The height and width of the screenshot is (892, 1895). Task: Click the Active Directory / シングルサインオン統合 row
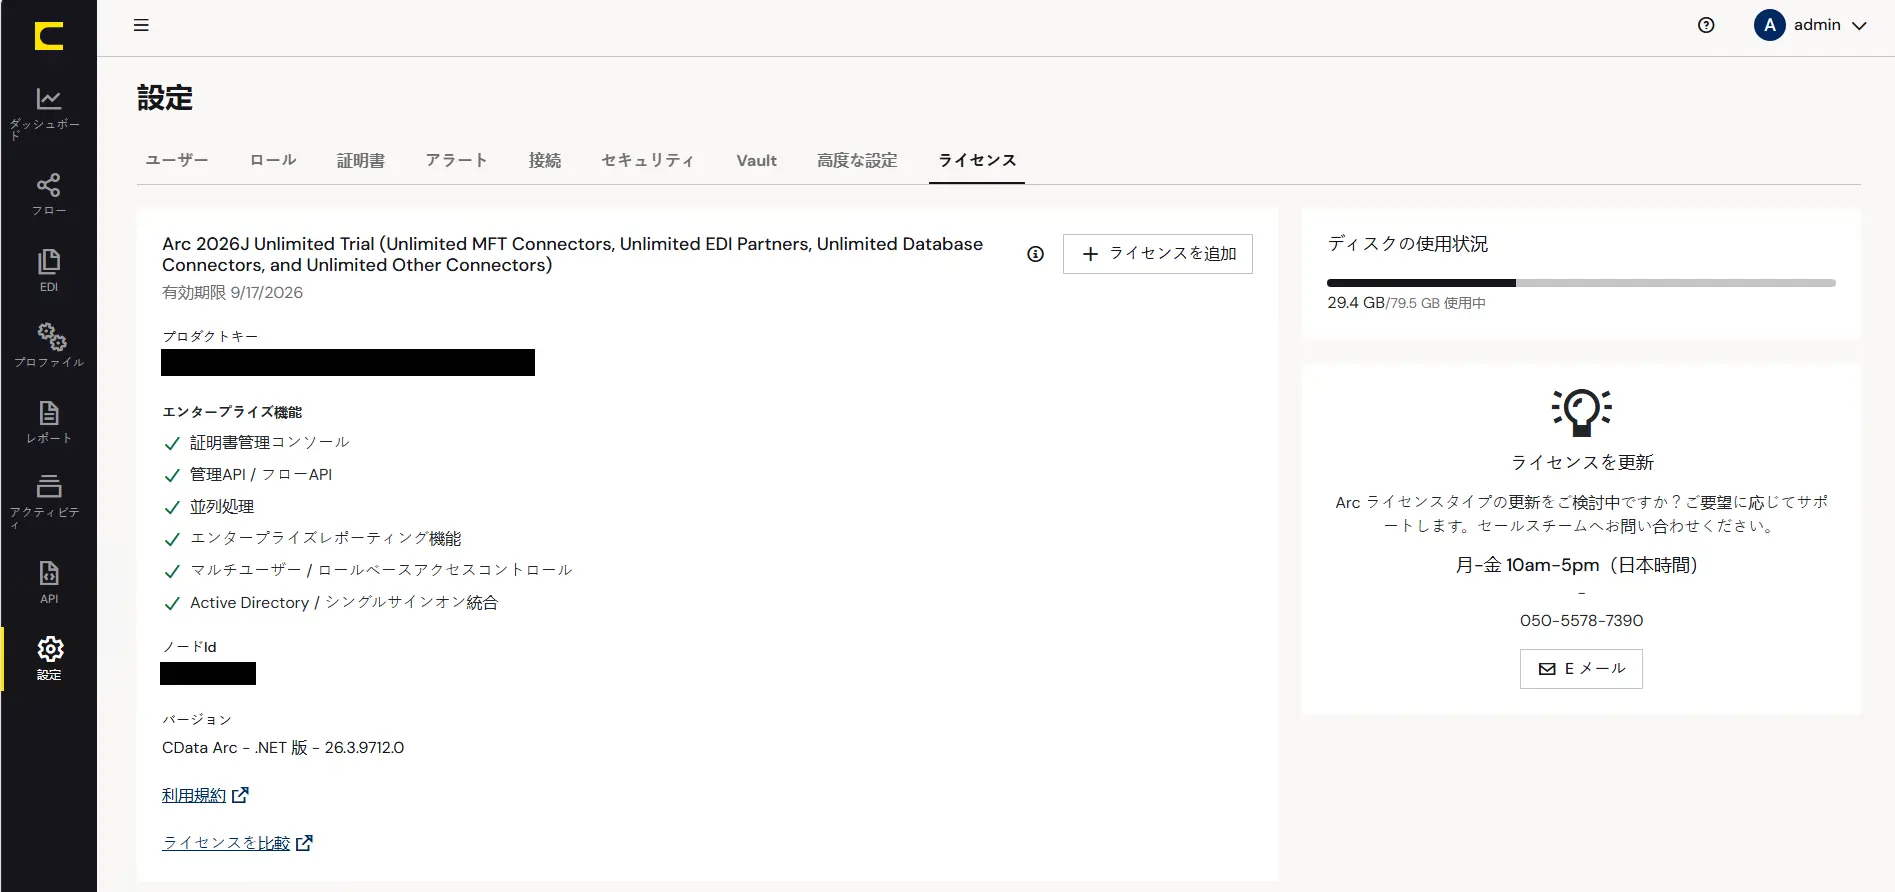[331, 602]
